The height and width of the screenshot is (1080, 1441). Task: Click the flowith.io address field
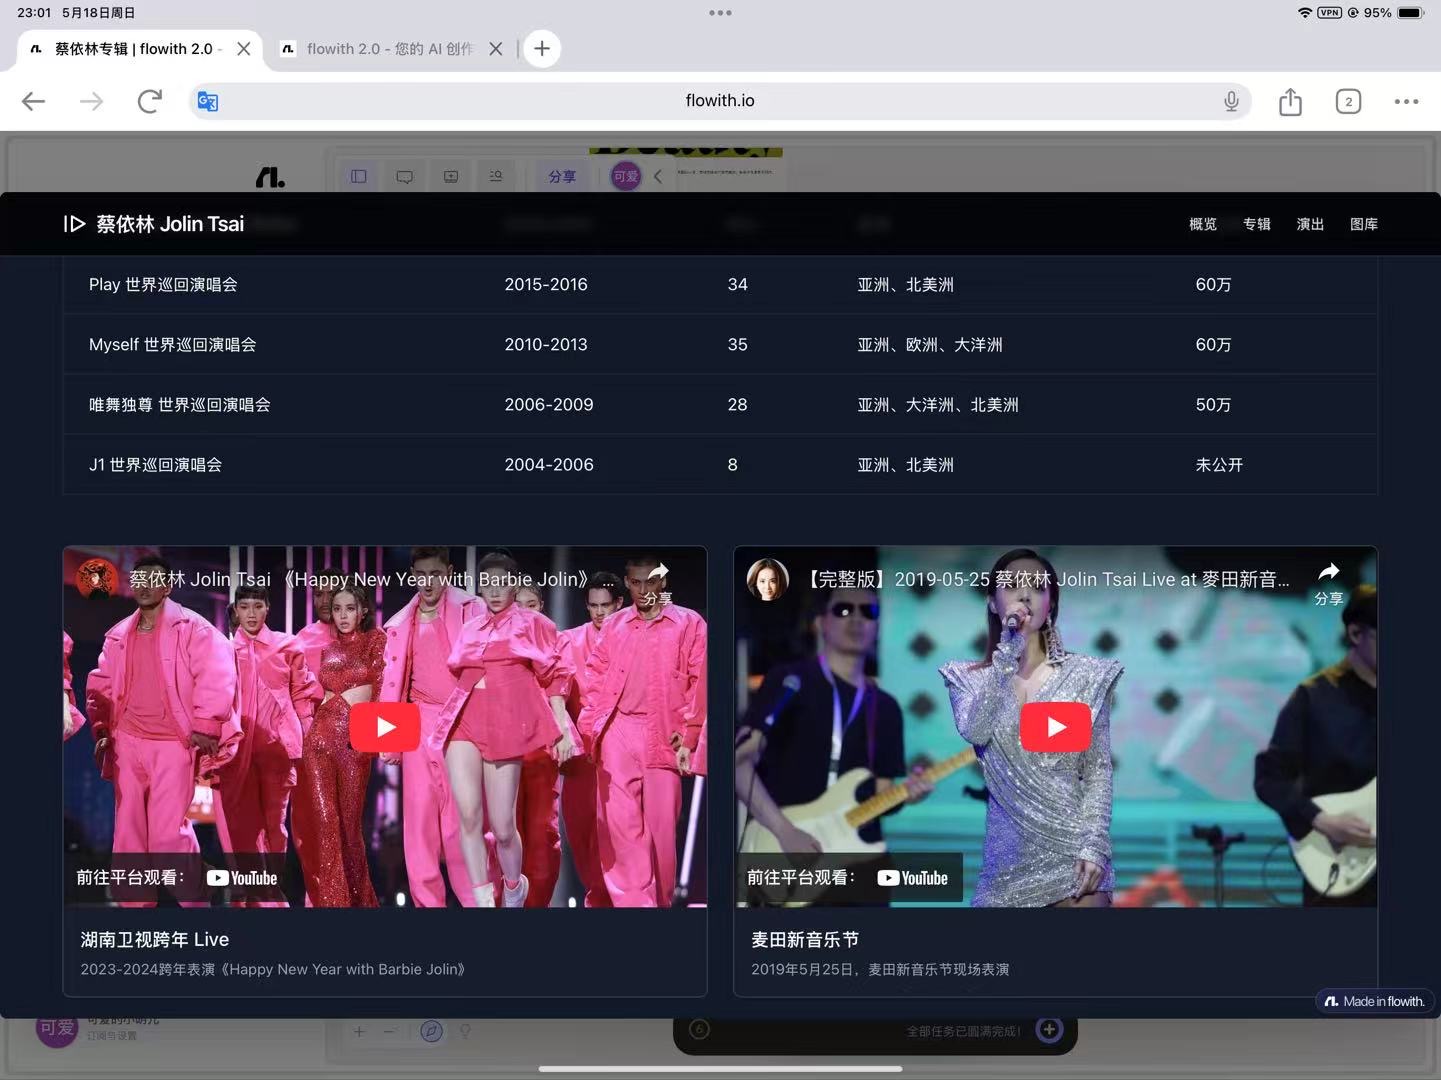pos(720,101)
